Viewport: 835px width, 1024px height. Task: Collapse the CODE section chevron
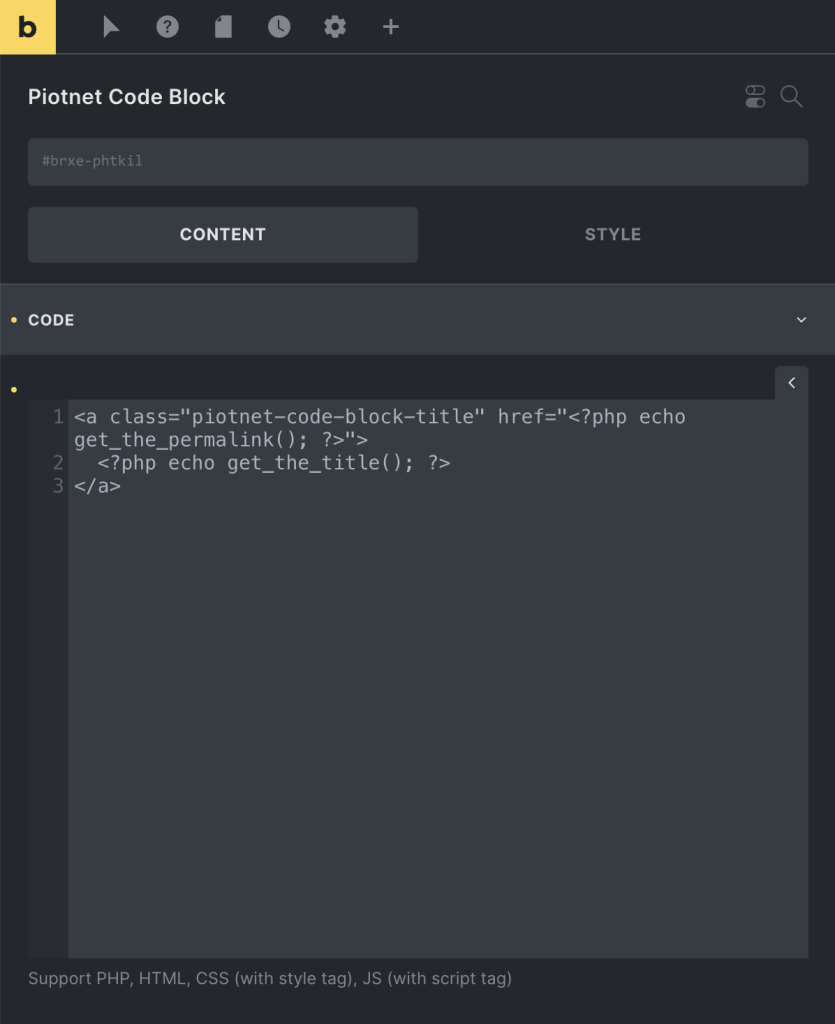pyautogui.click(x=801, y=320)
